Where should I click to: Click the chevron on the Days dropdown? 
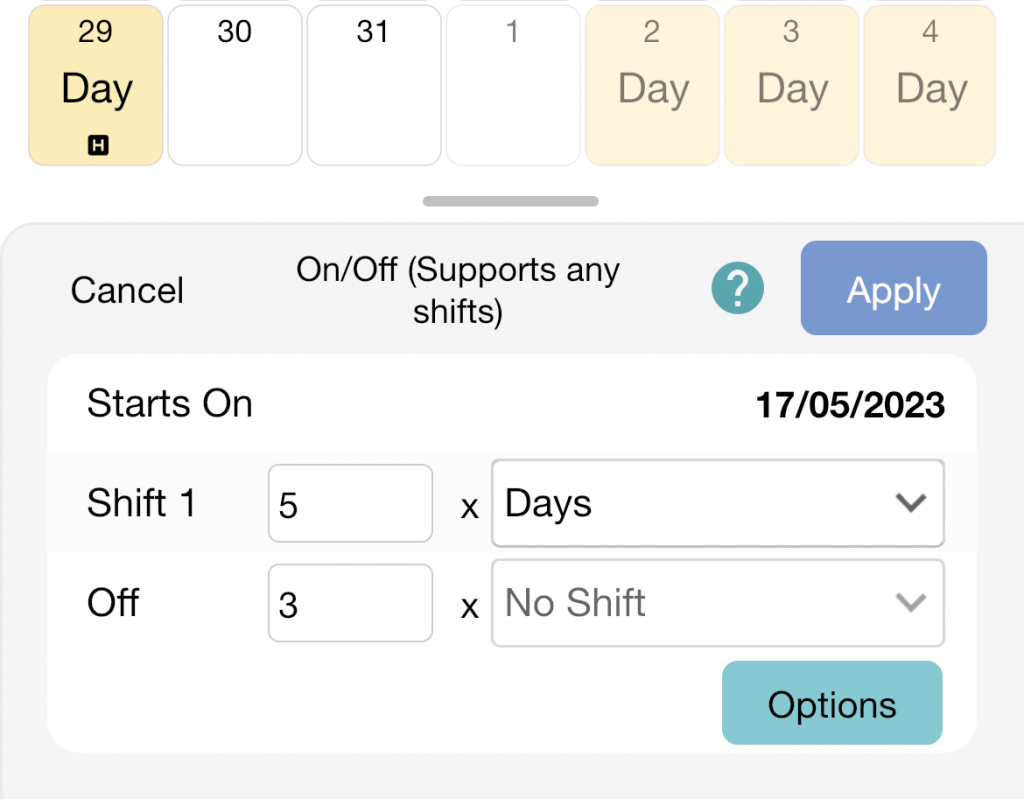point(911,503)
